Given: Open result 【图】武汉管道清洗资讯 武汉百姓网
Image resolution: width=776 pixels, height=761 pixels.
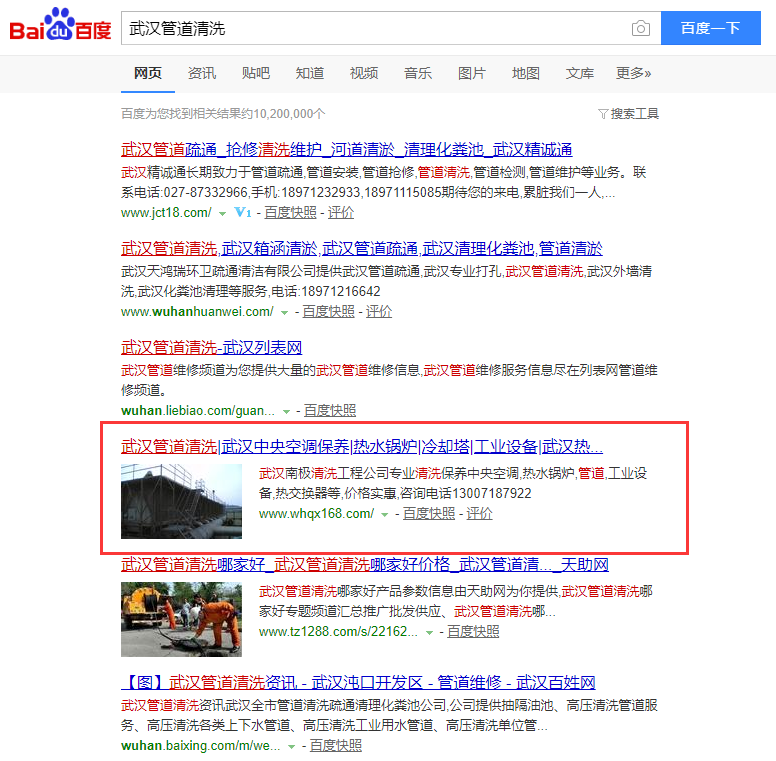Looking at the screenshot, I should 358,682.
